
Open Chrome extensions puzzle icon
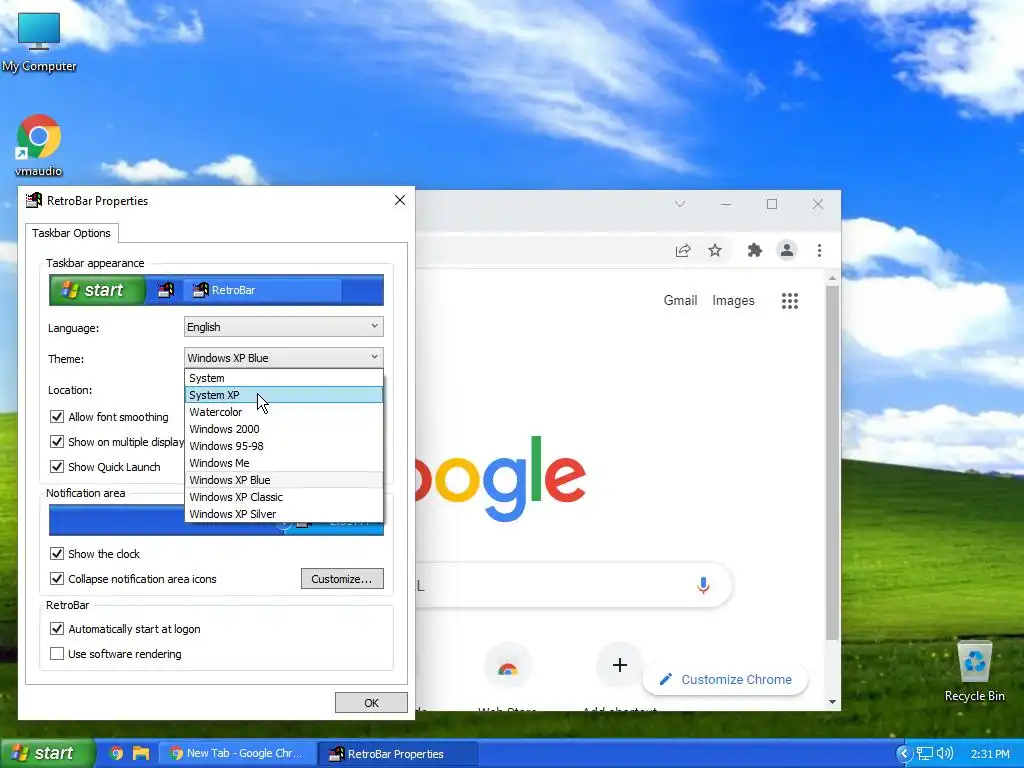(x=754, y=250)
